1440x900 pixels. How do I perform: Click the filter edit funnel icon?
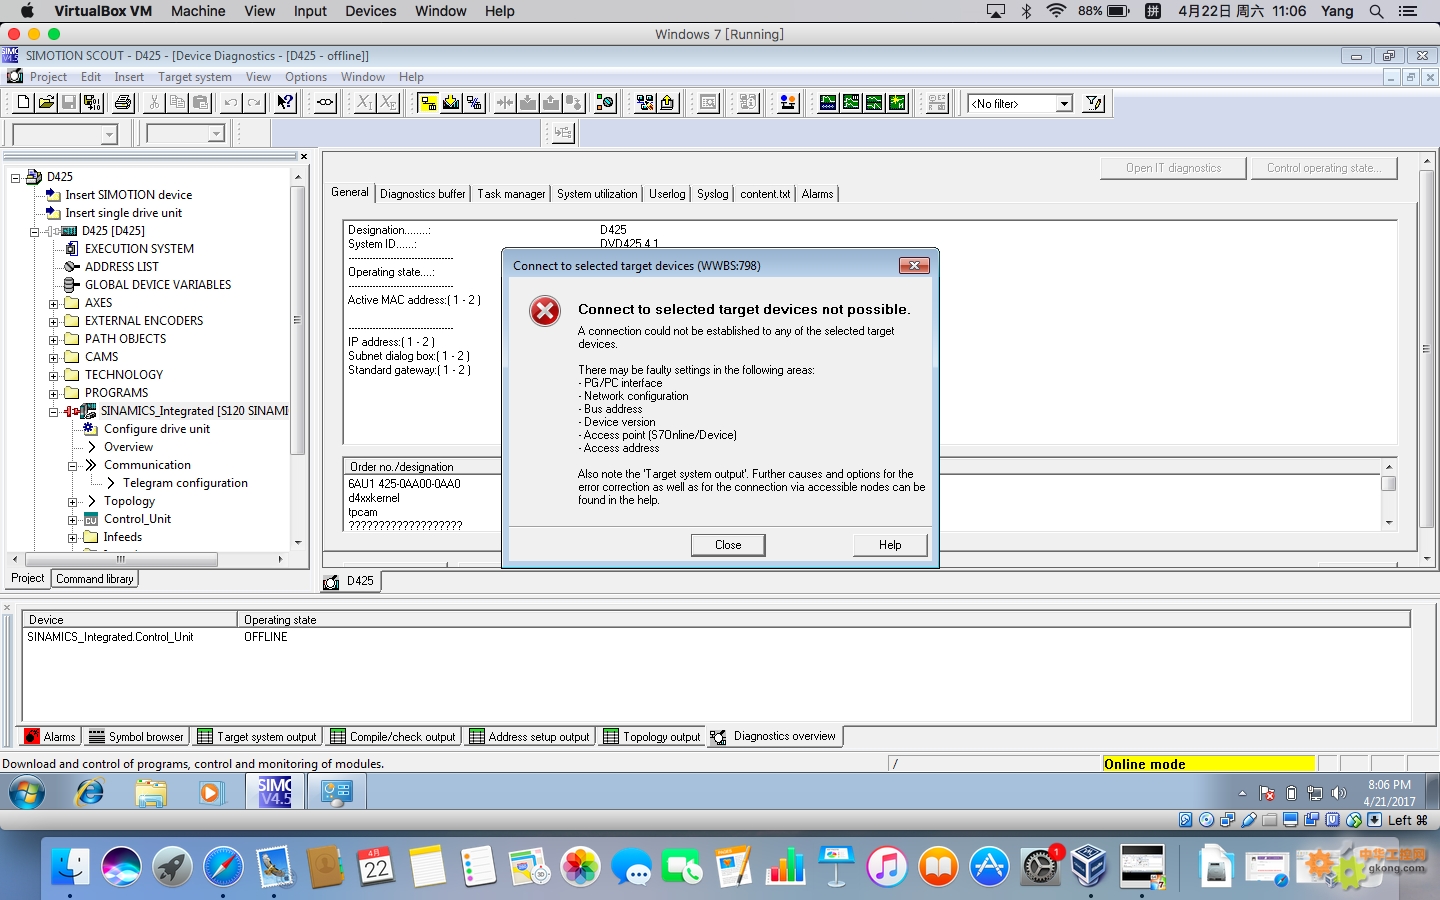pyautogui.click(x=1094, y=102)
